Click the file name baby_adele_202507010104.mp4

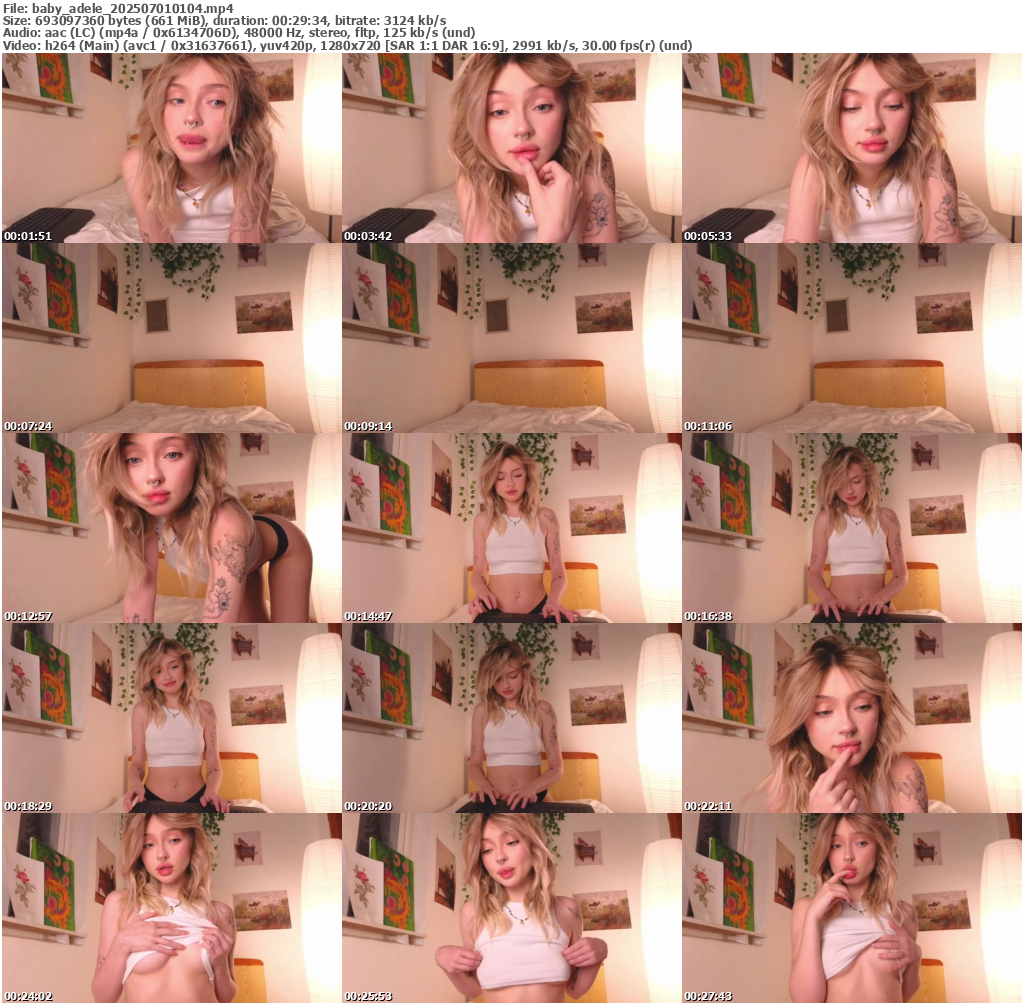click(133, 8)
